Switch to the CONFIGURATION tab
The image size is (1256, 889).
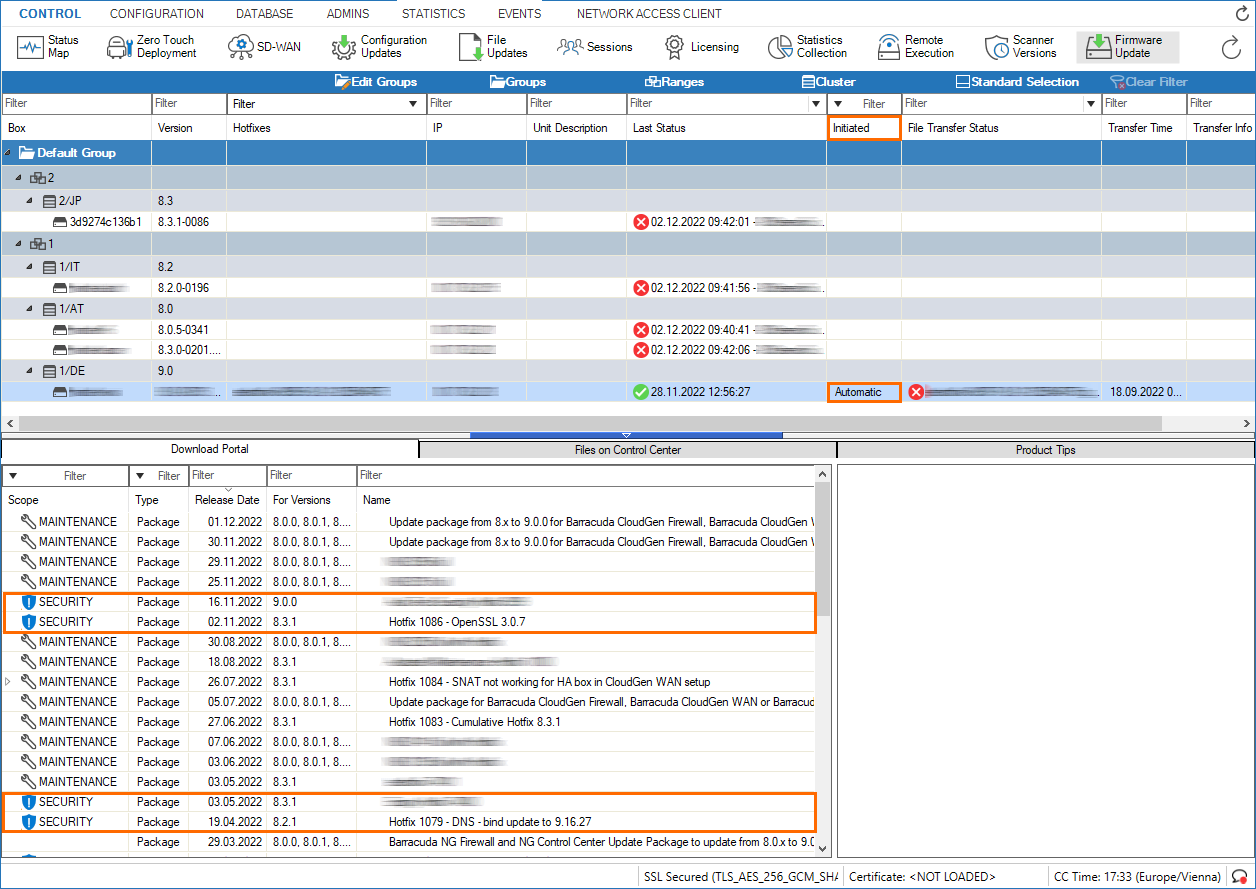156,14
